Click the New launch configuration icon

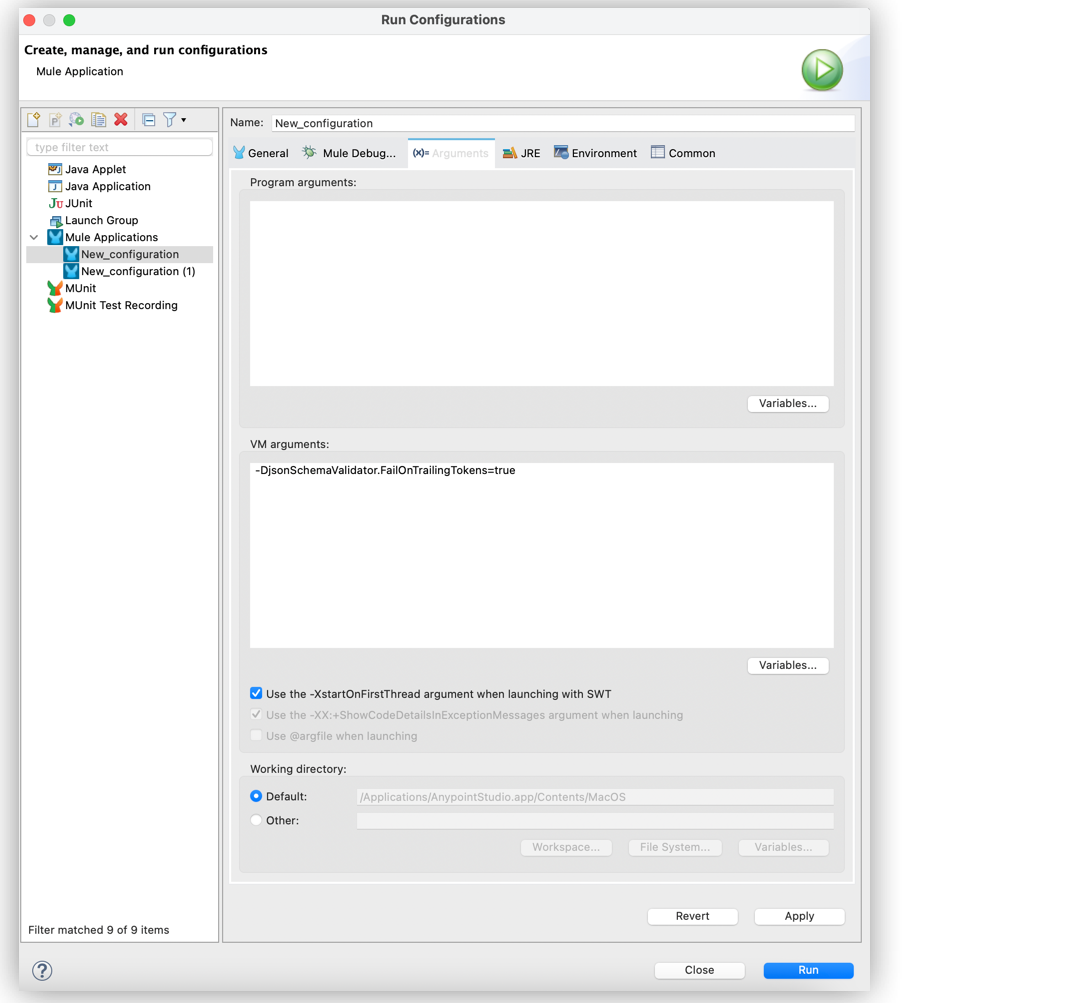[34, 120]
